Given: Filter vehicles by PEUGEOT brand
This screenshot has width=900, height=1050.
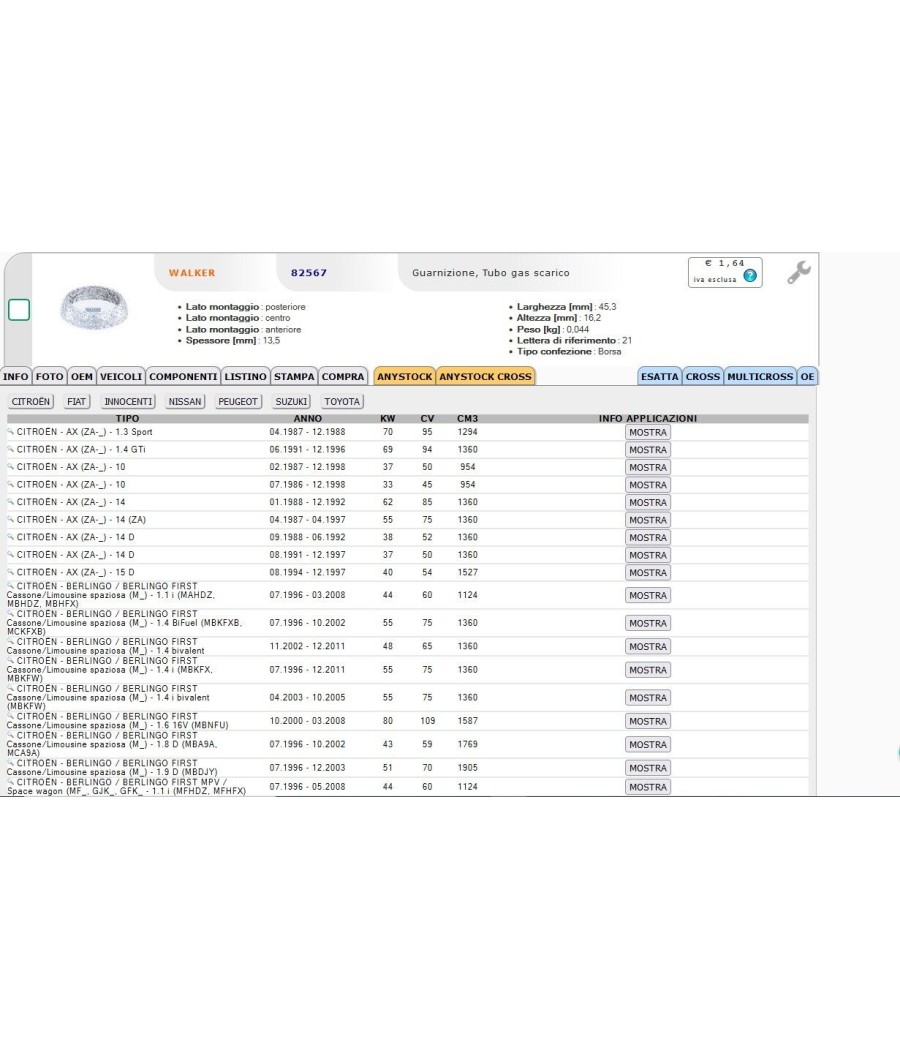Looking at the screenshot, I should (x=238, y=402).
